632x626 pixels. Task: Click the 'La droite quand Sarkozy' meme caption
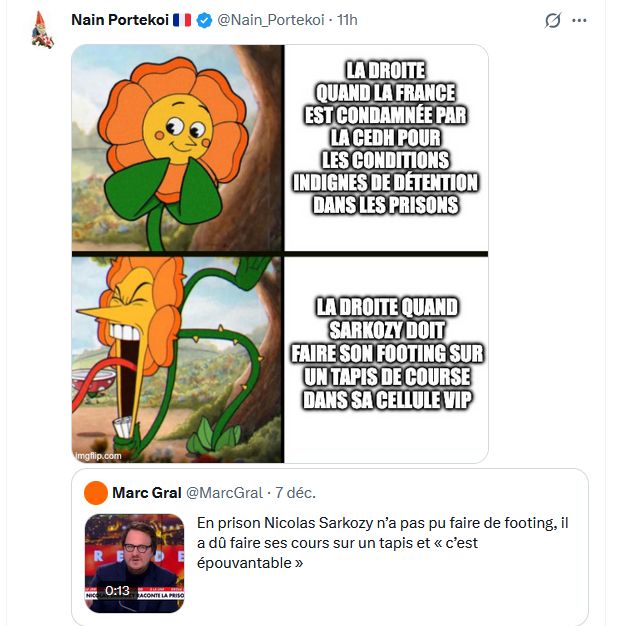click(x=386, y=352)
